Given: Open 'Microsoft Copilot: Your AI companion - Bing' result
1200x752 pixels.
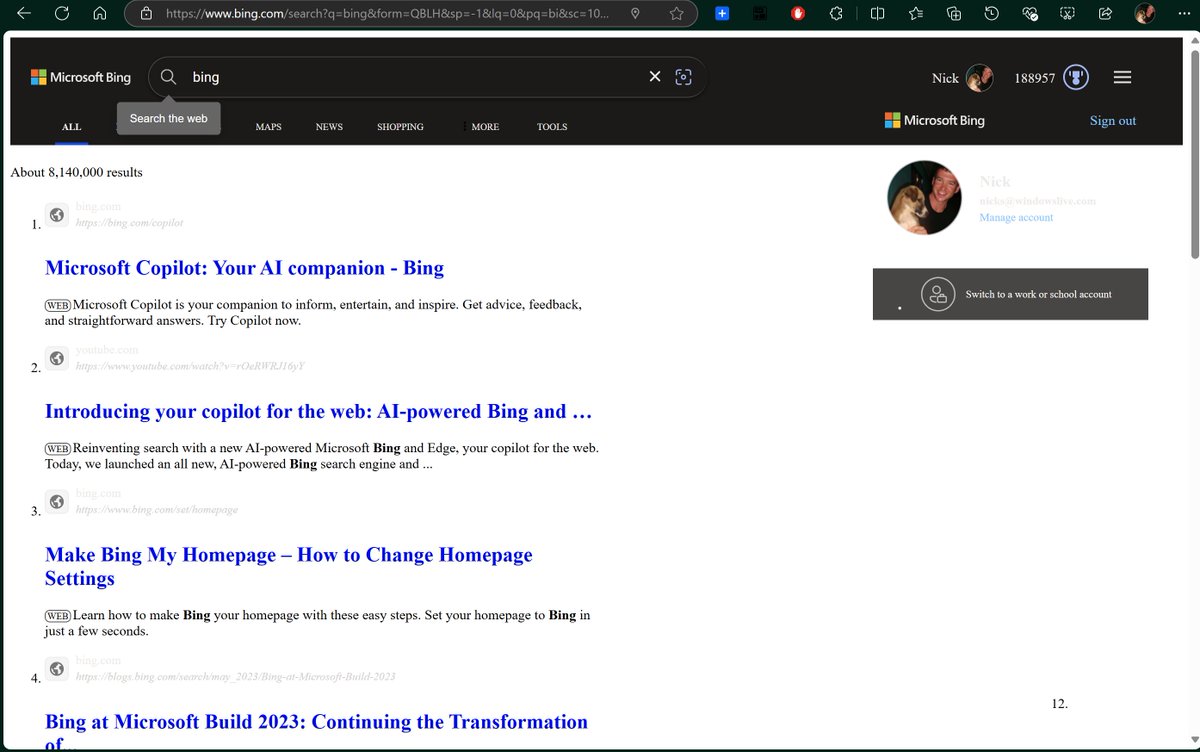Looking at the screenshot, I should 244,268.
